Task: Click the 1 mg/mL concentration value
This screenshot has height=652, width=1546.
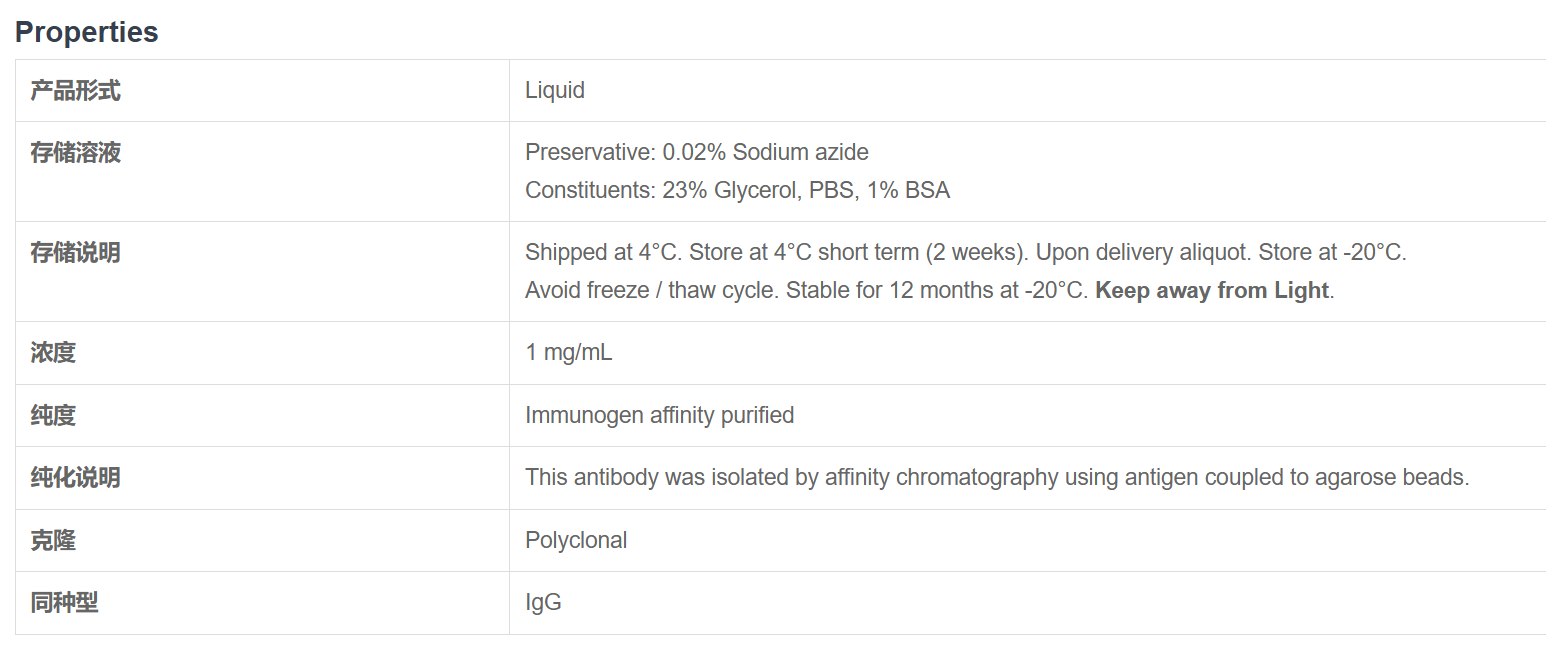Action: point(569,352)
